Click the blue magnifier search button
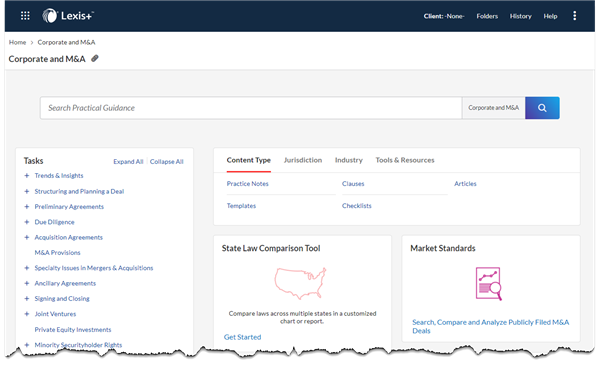 tap(542, 108)
